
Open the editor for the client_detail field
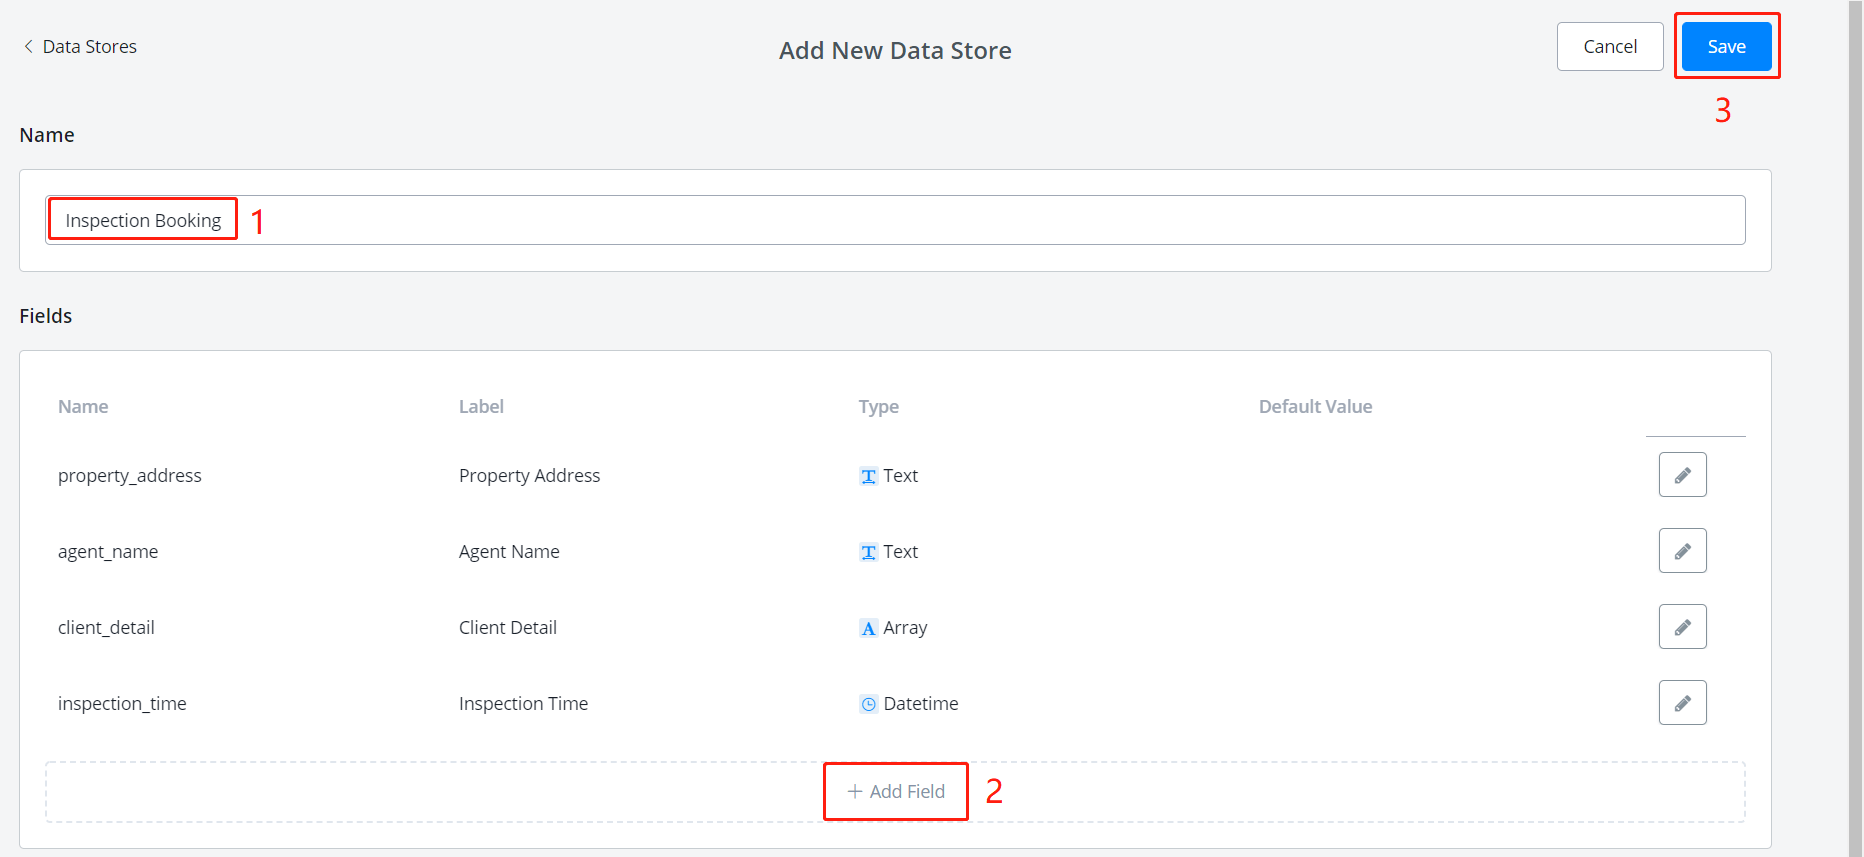[x=1682, y=627]
